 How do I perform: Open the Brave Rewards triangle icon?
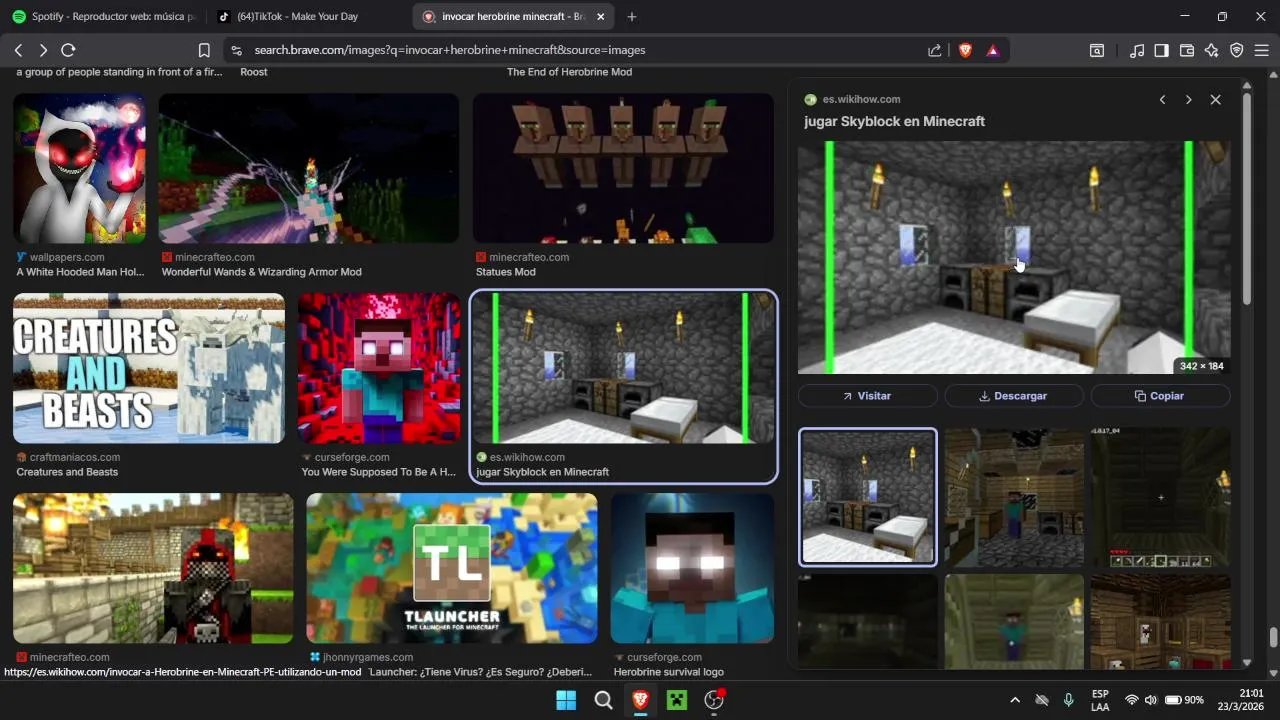pos(993,50)
